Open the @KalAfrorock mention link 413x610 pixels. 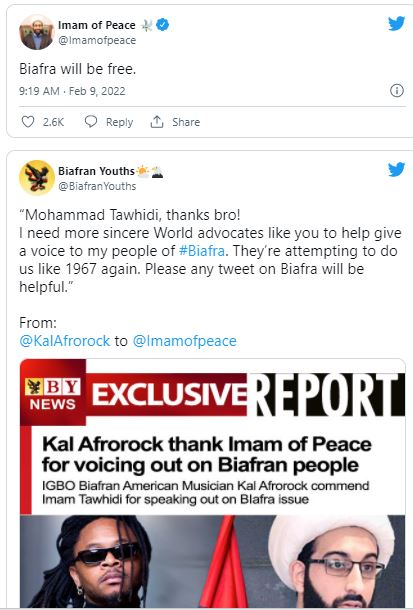[x=65, y=341]
